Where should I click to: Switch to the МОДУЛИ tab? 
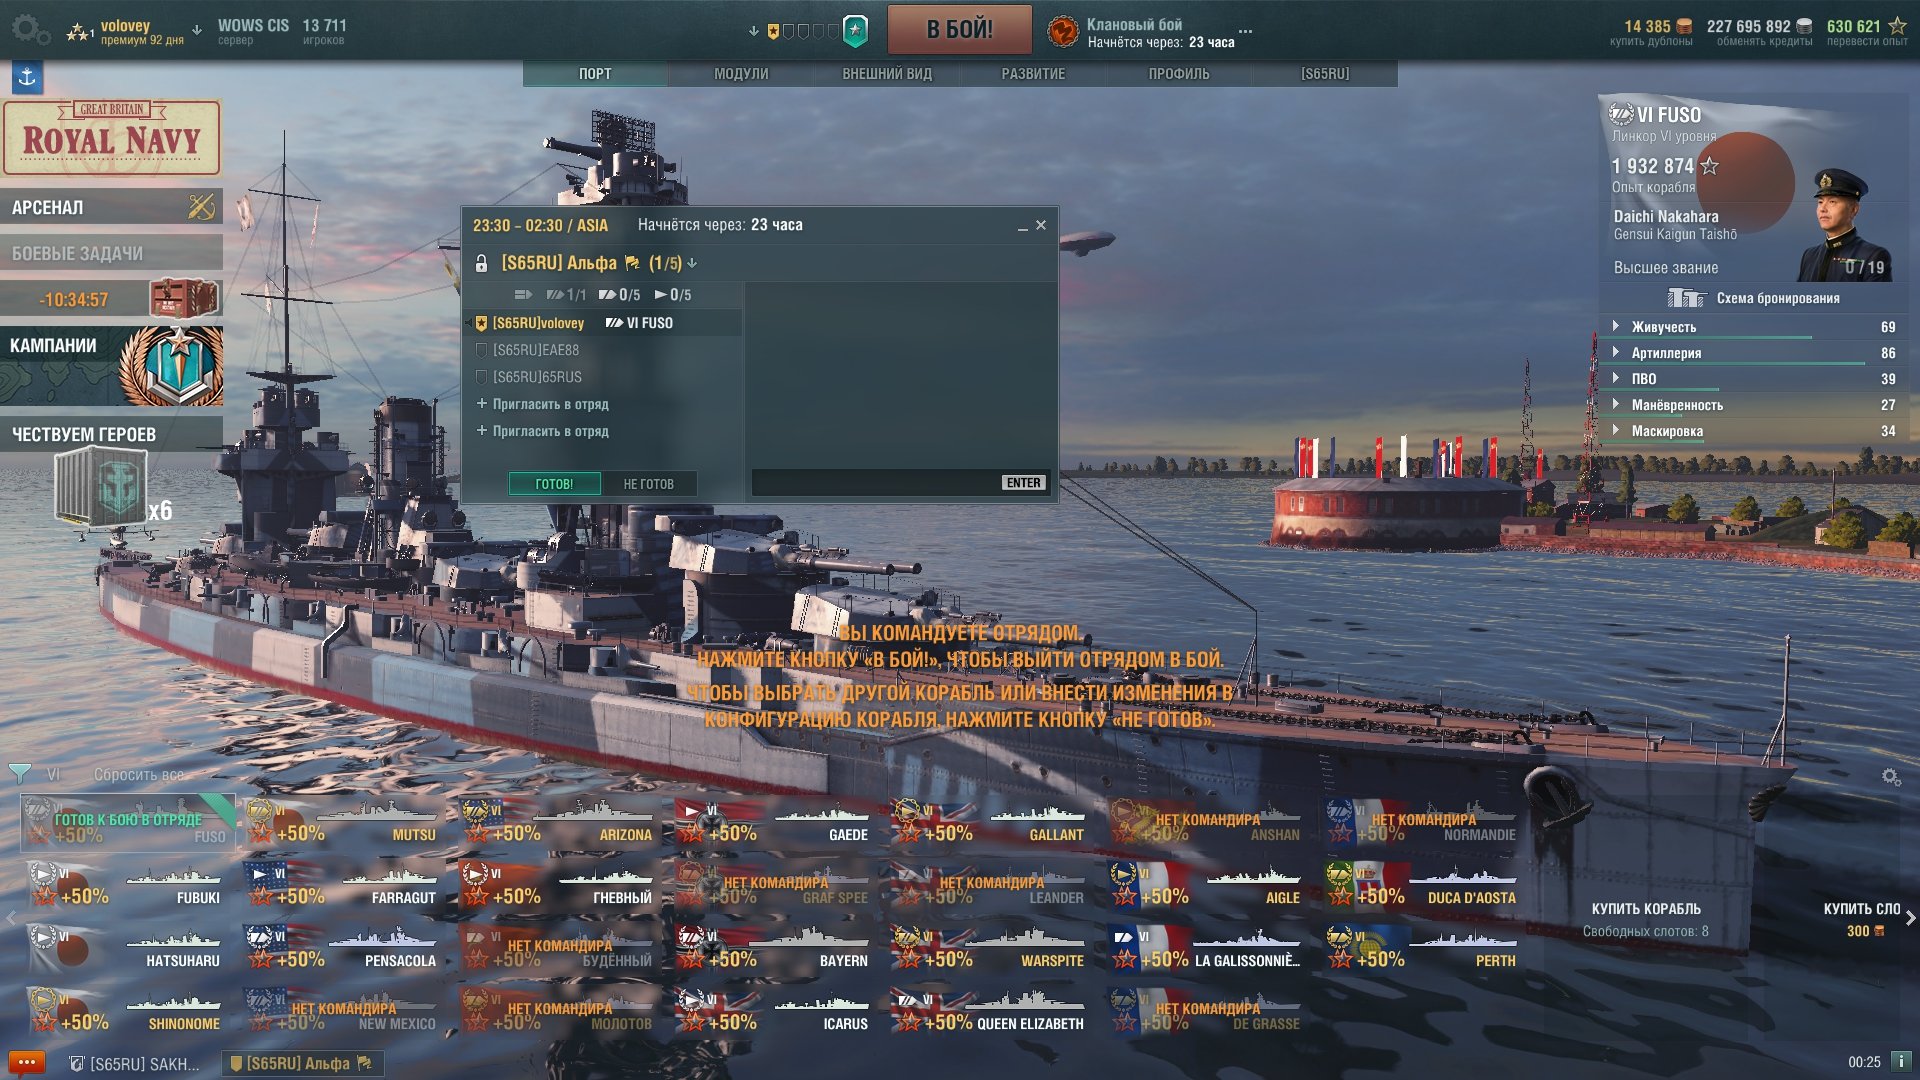click(x=741, y=74)
